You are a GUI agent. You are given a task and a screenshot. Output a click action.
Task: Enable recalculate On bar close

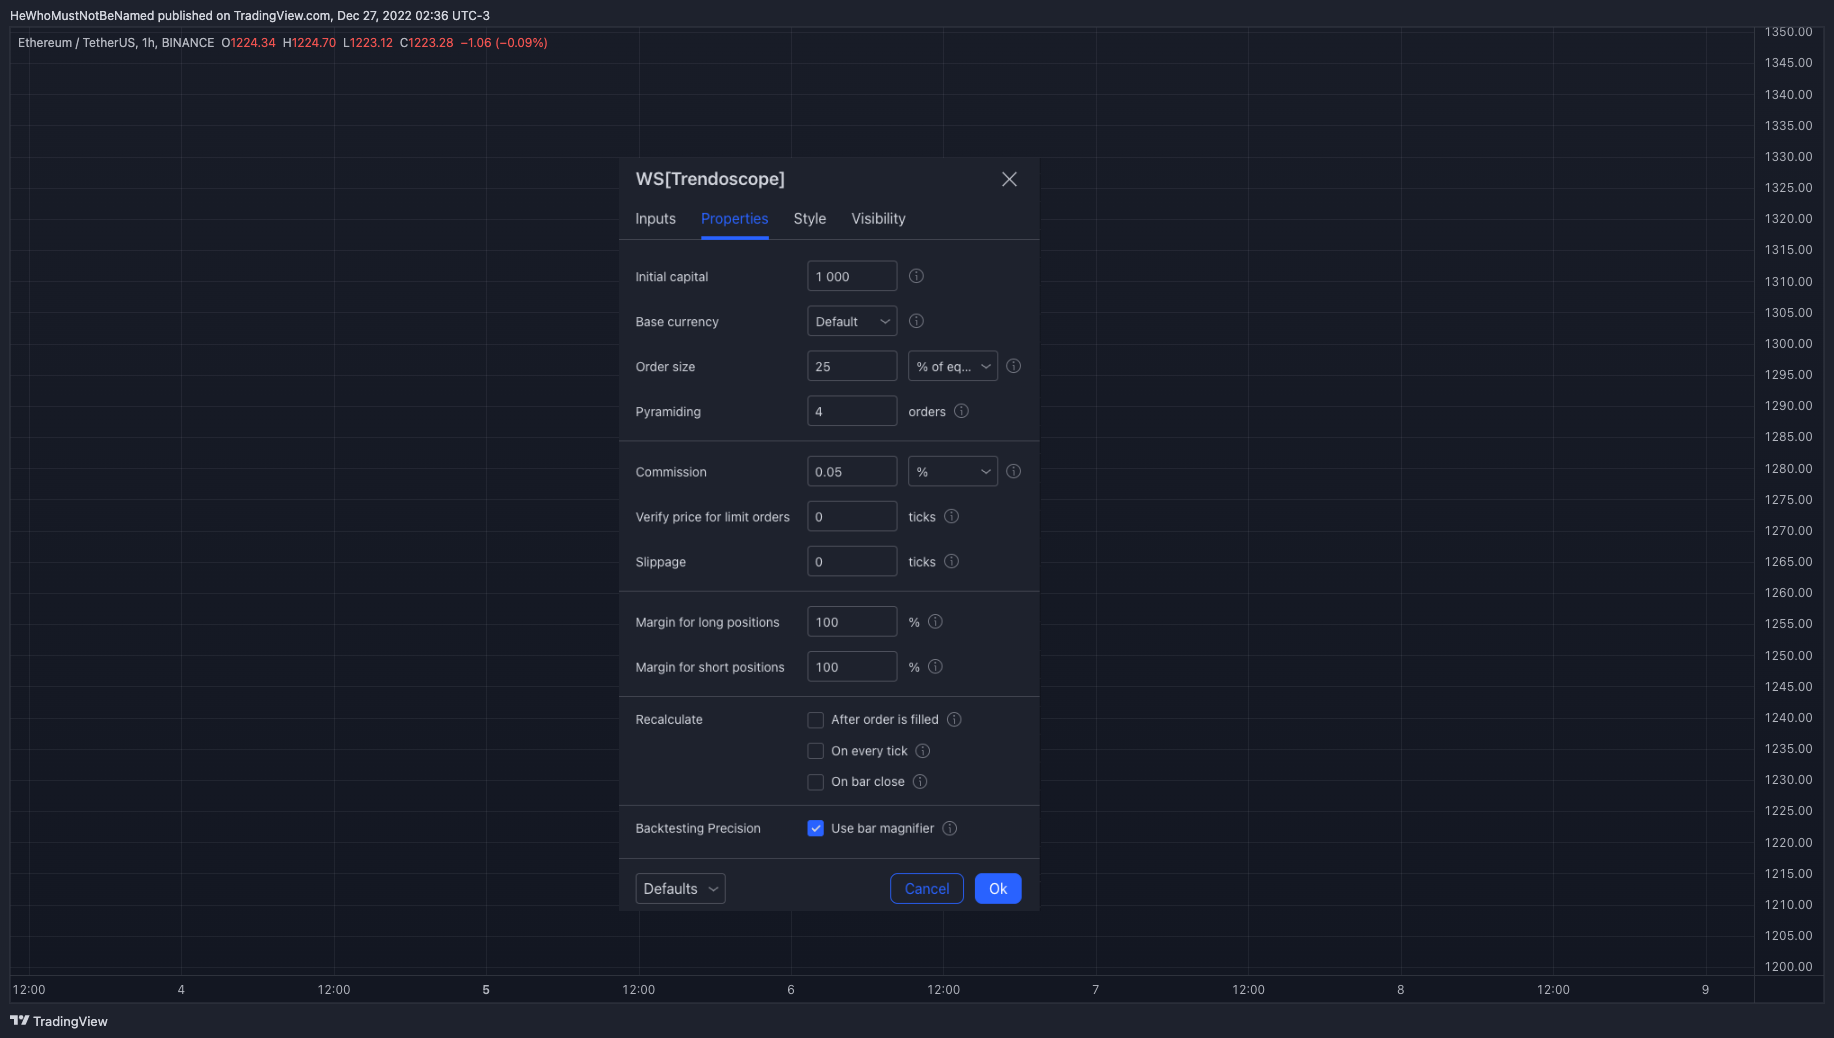815,782
